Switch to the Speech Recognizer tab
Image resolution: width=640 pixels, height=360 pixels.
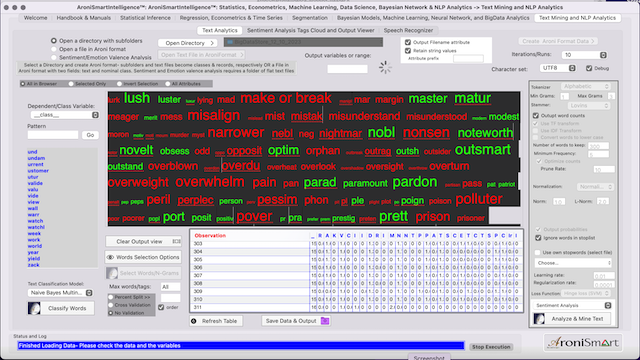click(x=408, y=30)
